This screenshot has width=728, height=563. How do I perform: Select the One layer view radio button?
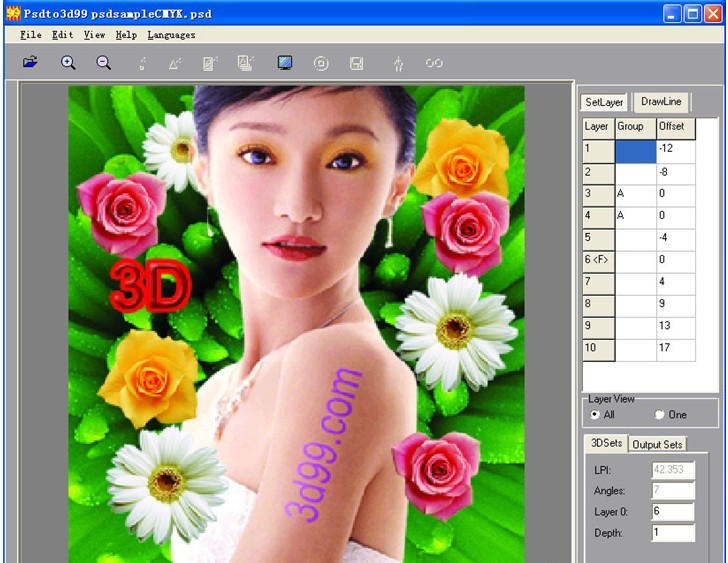[660, 414]
